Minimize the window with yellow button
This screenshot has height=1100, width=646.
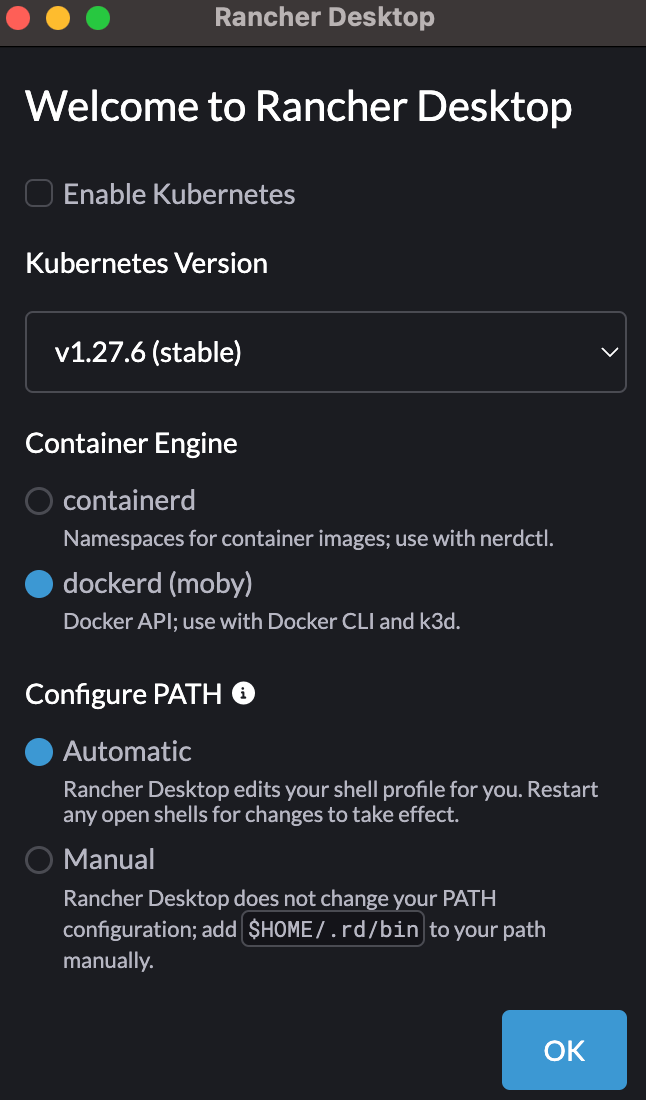point(58,18)
